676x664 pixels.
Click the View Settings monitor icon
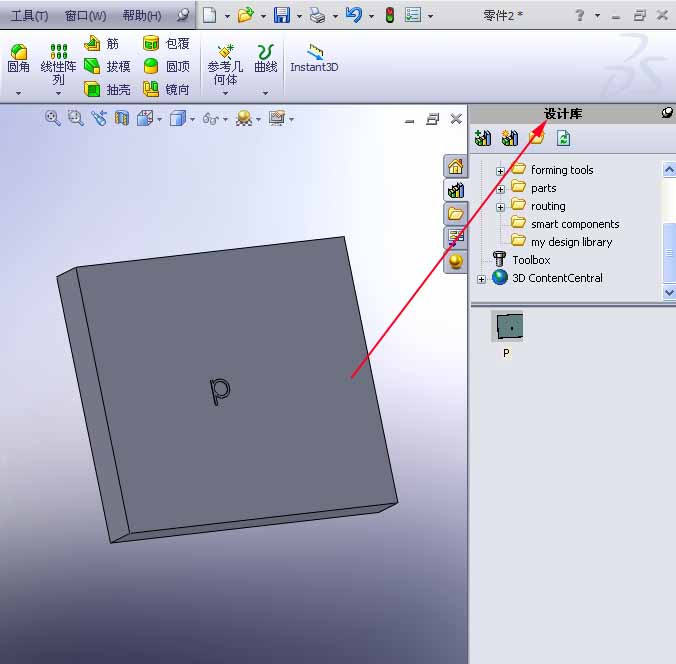[277, 118]
